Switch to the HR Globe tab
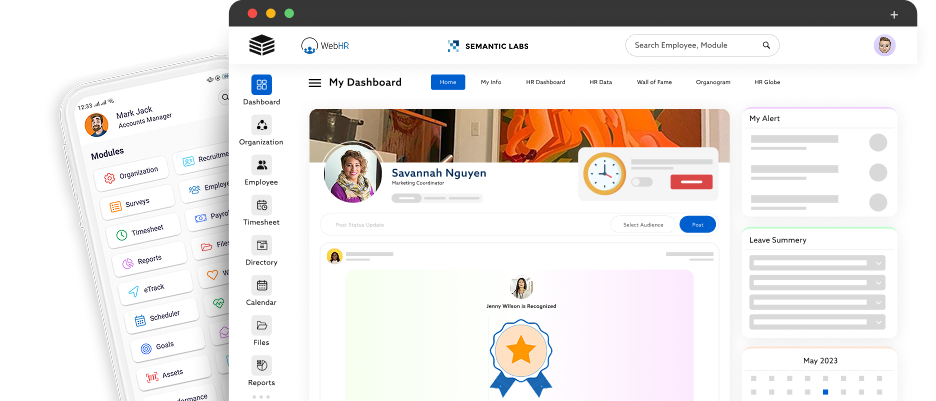 click(x=767, y=82)
